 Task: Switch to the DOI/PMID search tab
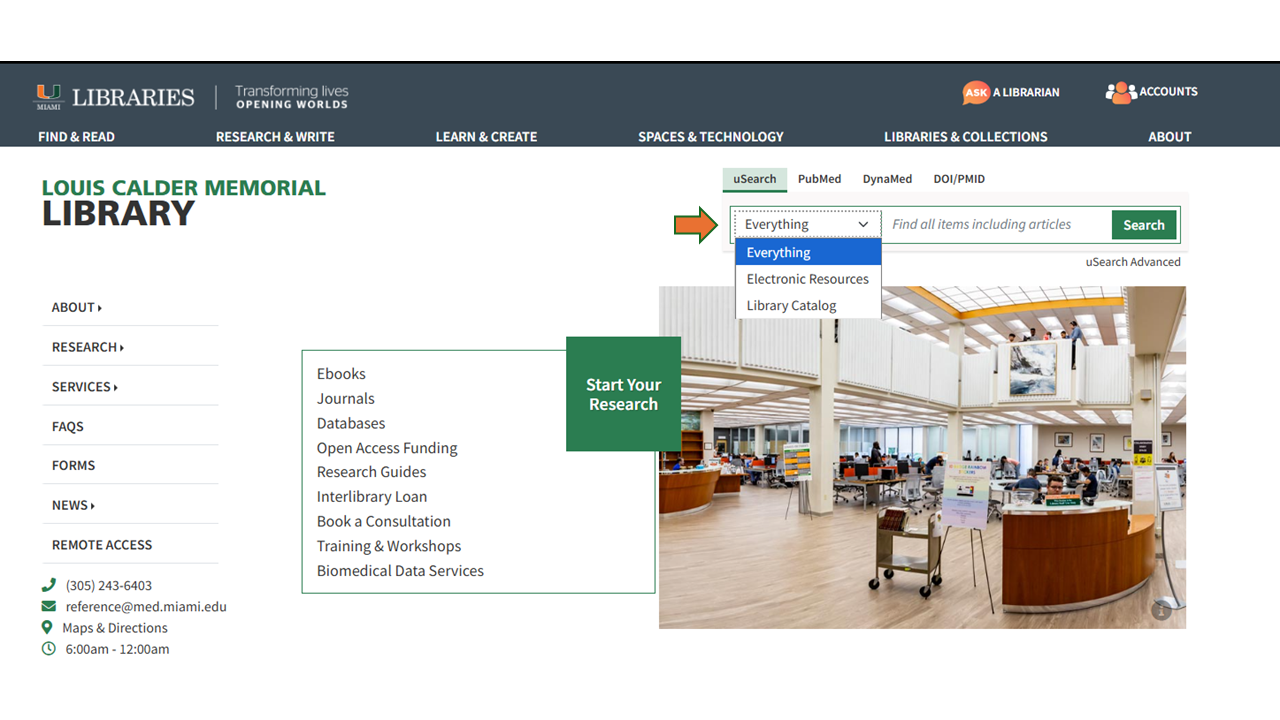pos(958,179)
